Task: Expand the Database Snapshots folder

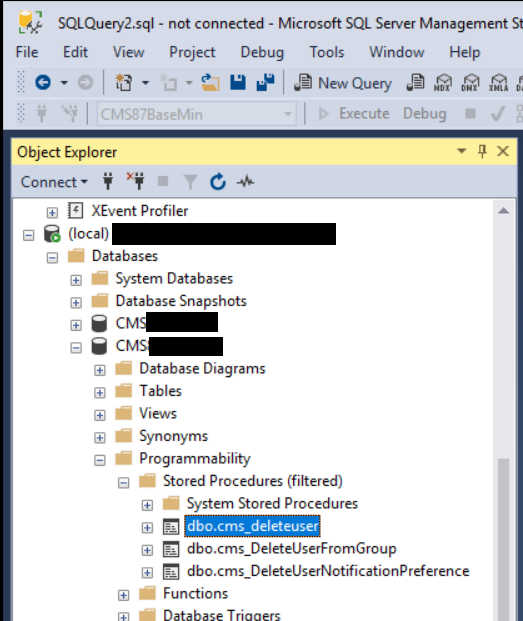Action: [x=76, y=303]
